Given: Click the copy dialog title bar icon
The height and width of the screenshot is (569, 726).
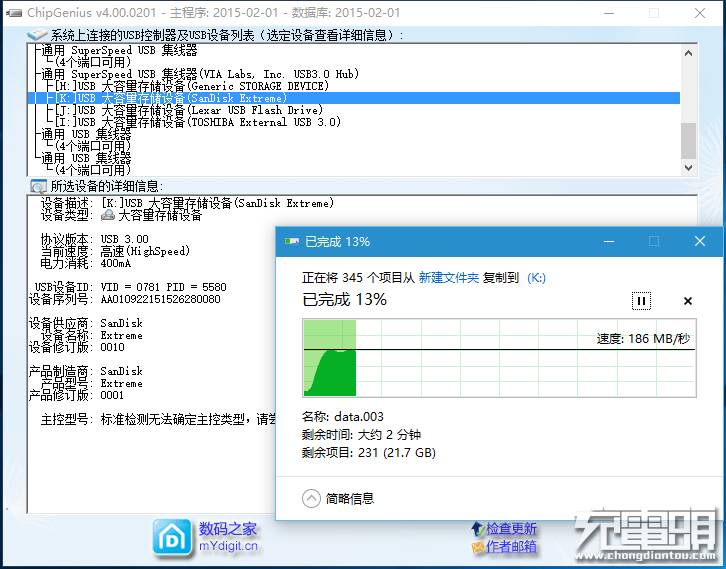Looking at the screenshot, I should pos(292,241).
